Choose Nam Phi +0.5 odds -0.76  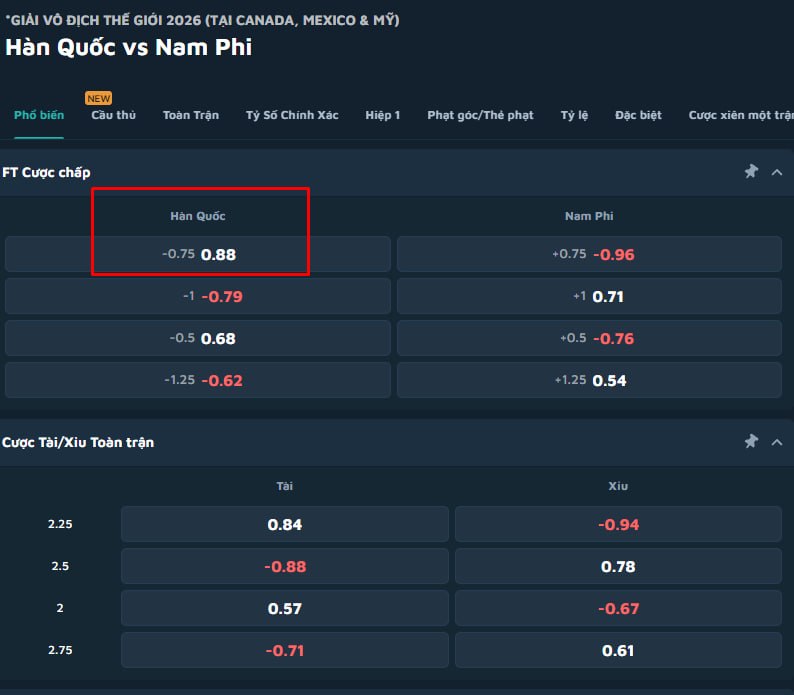click(589, 338)
